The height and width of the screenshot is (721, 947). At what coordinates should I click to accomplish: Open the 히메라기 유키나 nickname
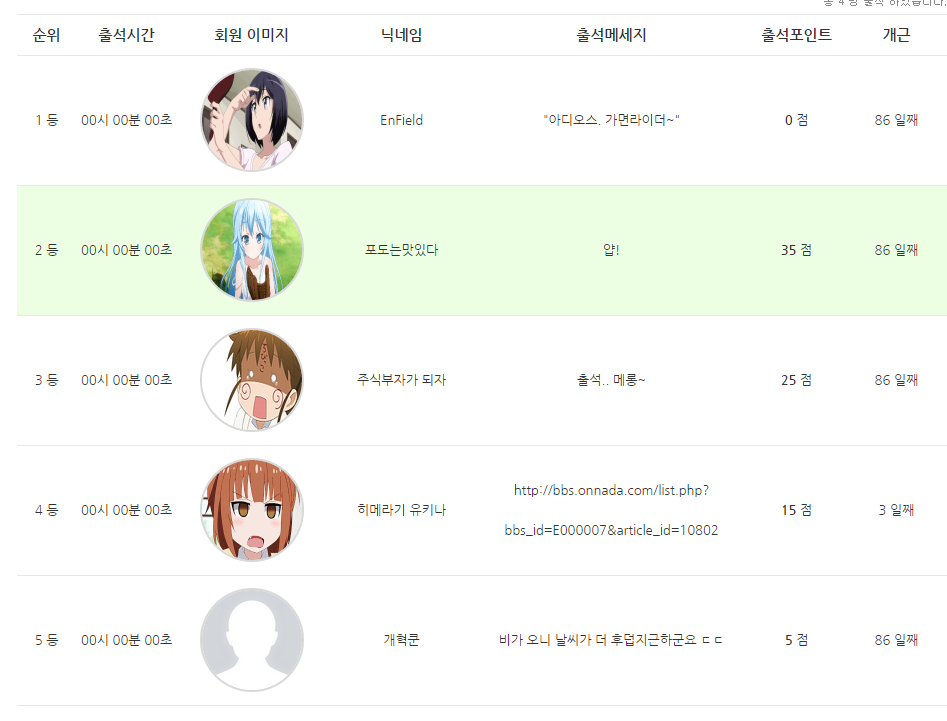pos(402,510)
